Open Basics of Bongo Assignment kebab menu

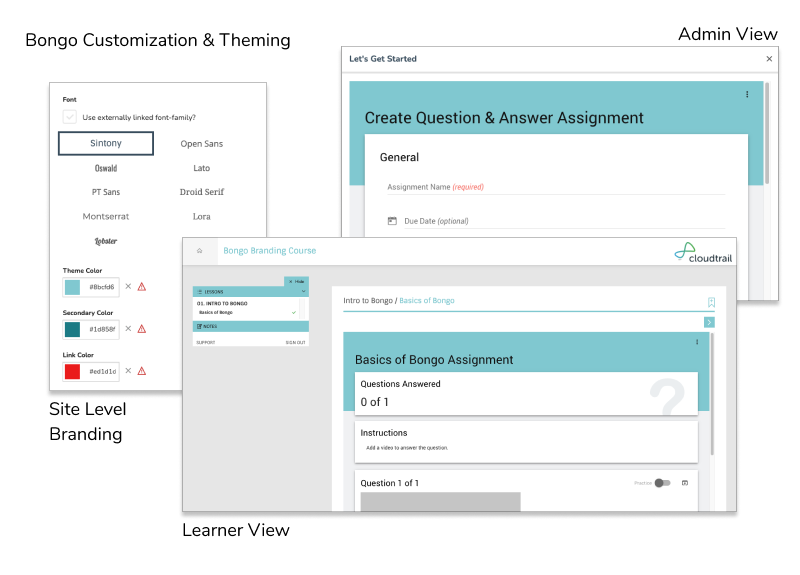point(697,342)
